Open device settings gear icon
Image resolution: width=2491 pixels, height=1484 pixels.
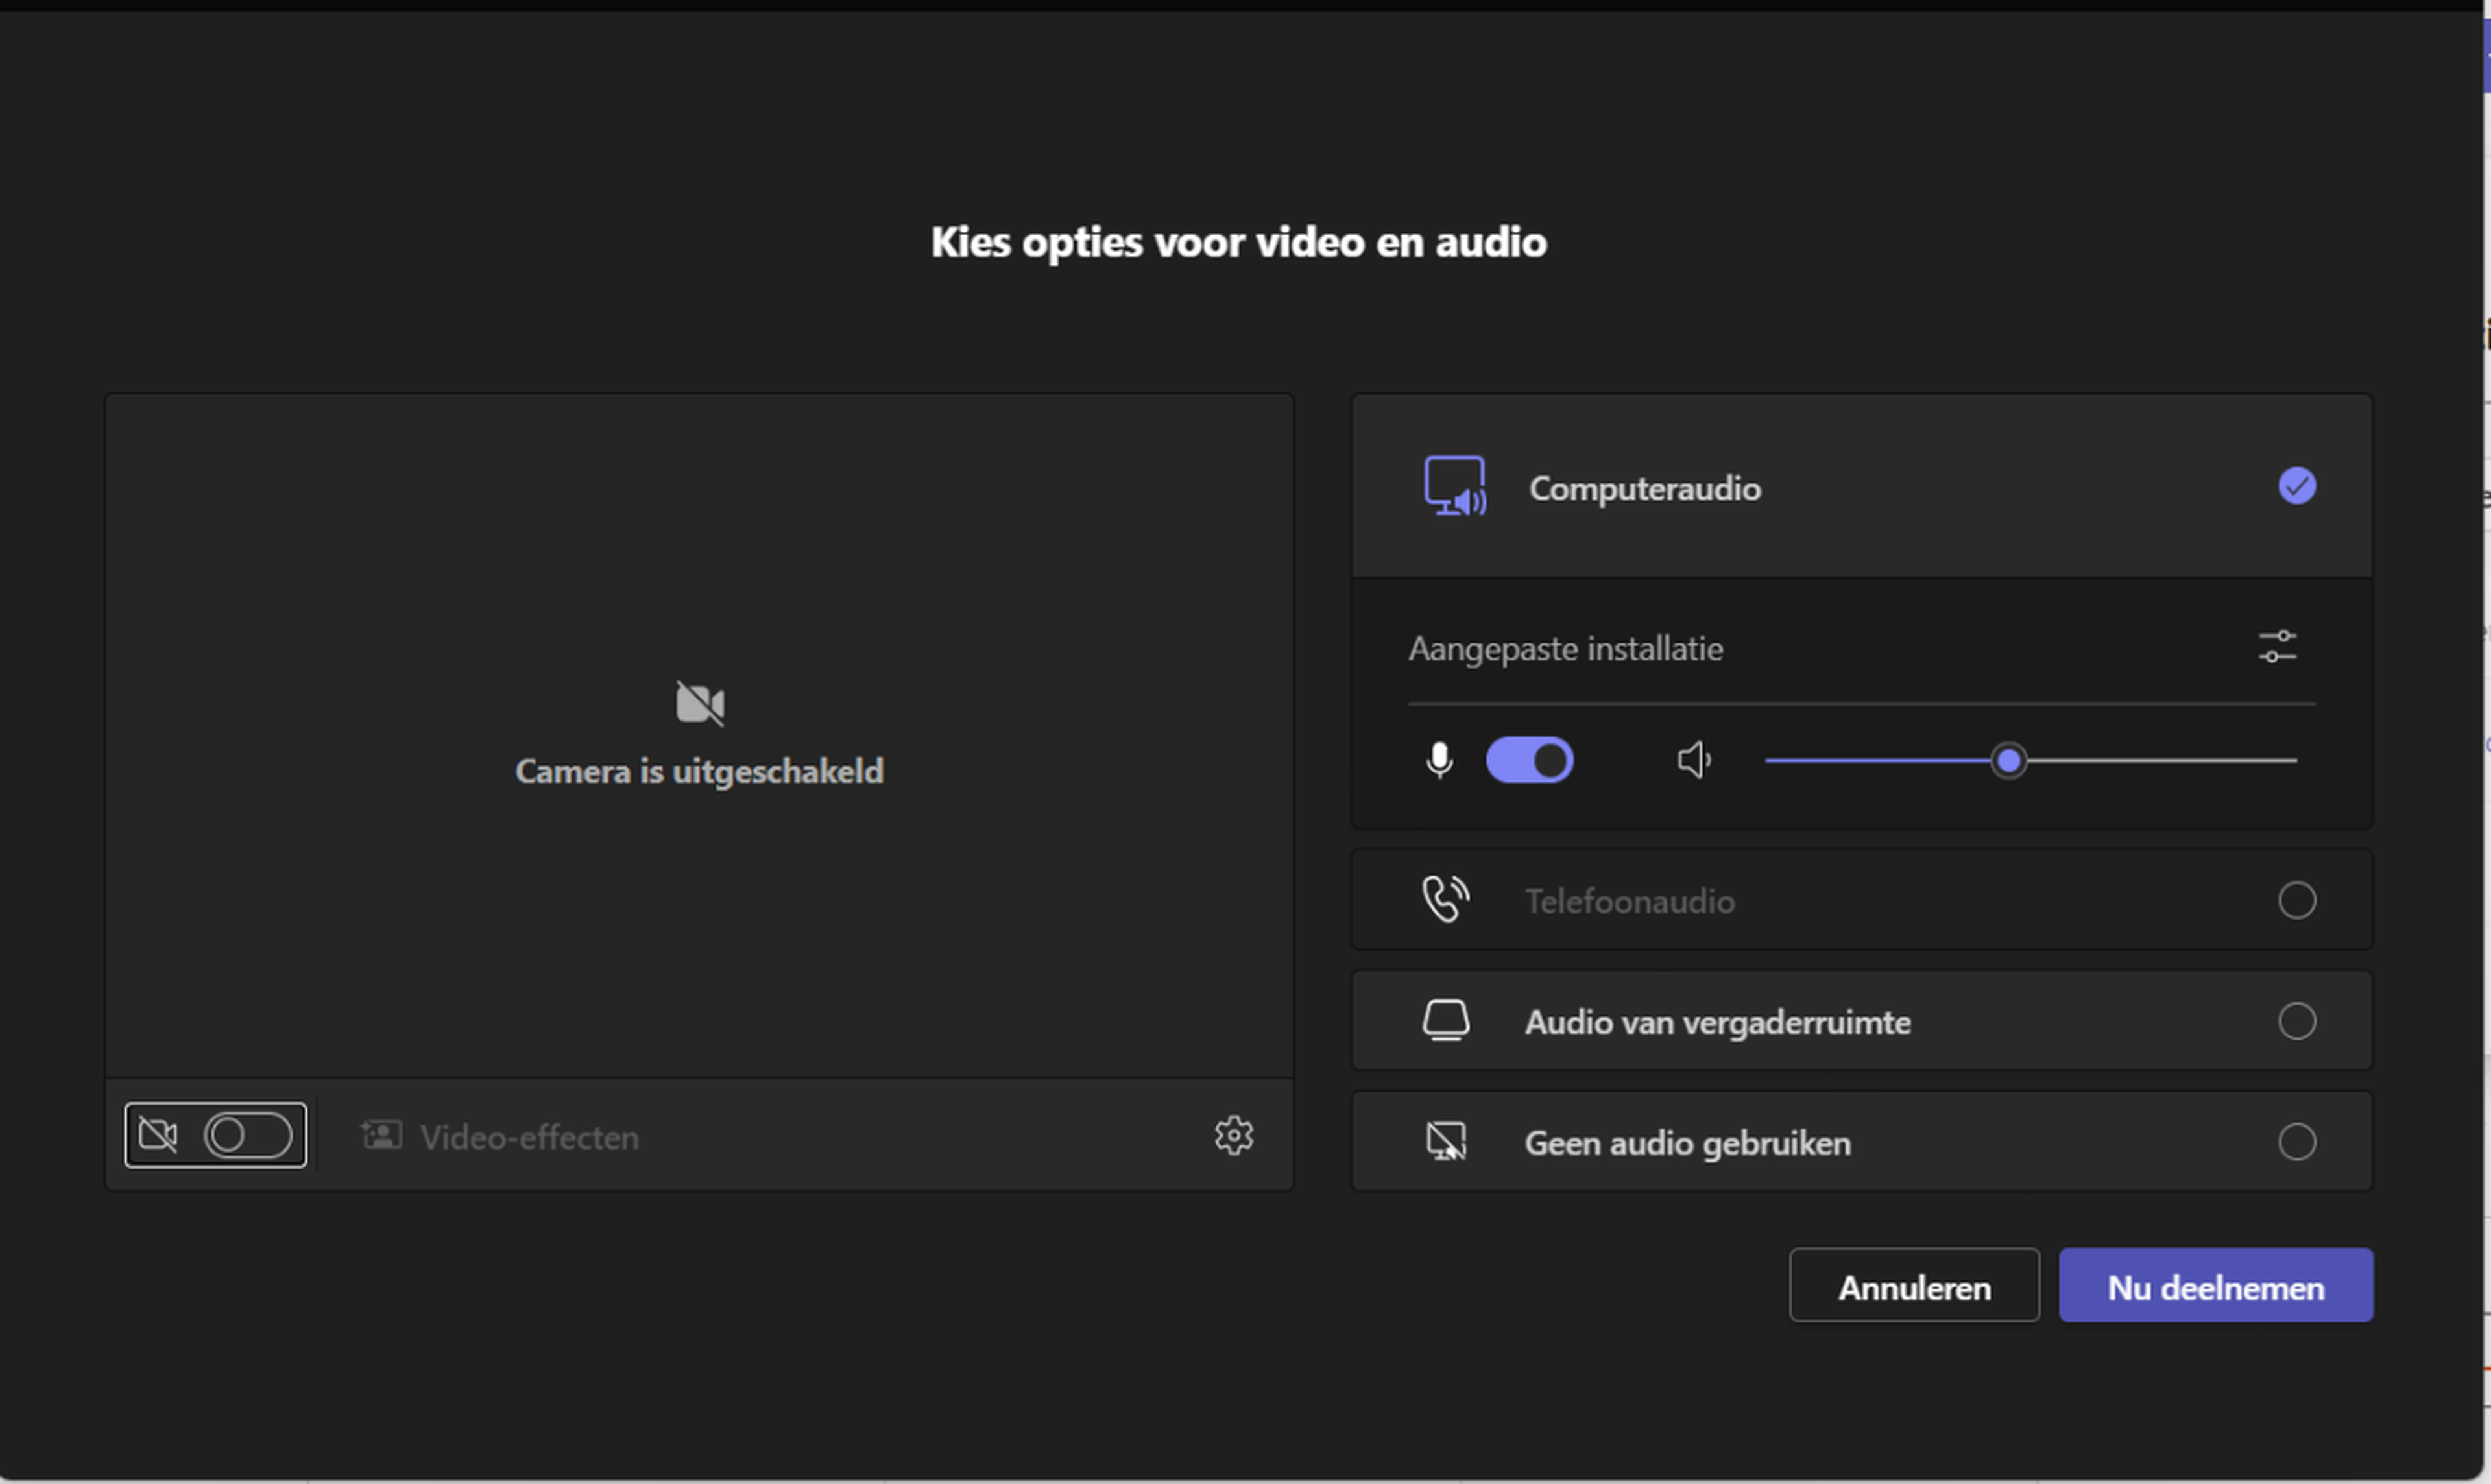[1233, 1135]
